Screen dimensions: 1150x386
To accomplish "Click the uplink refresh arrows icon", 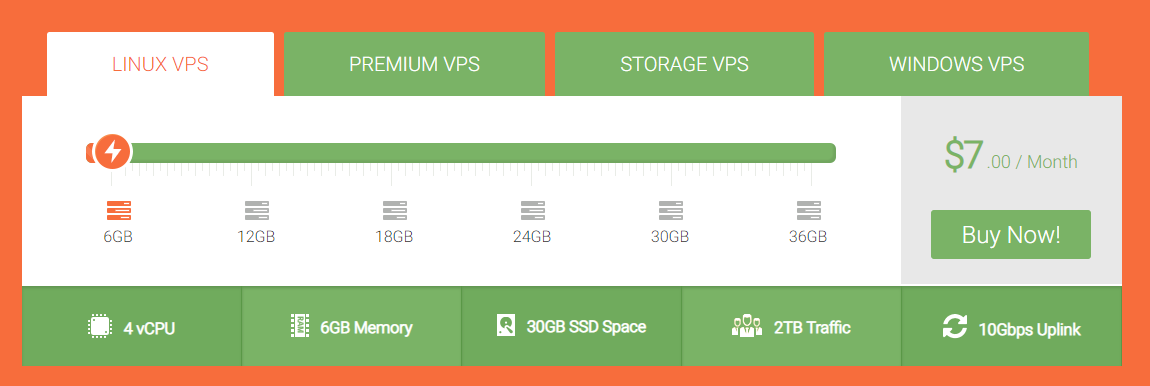I will tap(955, 327).
